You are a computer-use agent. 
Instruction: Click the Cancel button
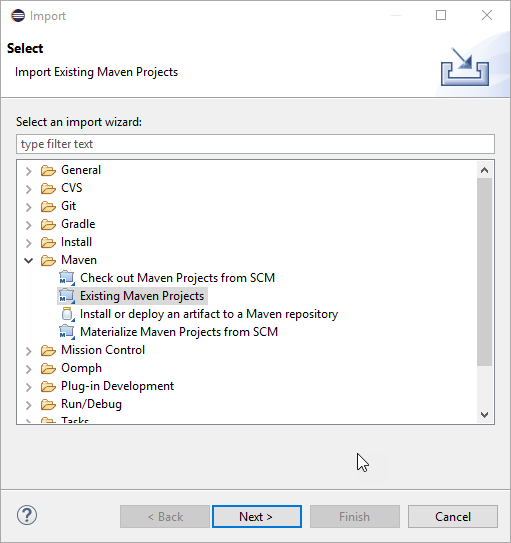[453, 517]
